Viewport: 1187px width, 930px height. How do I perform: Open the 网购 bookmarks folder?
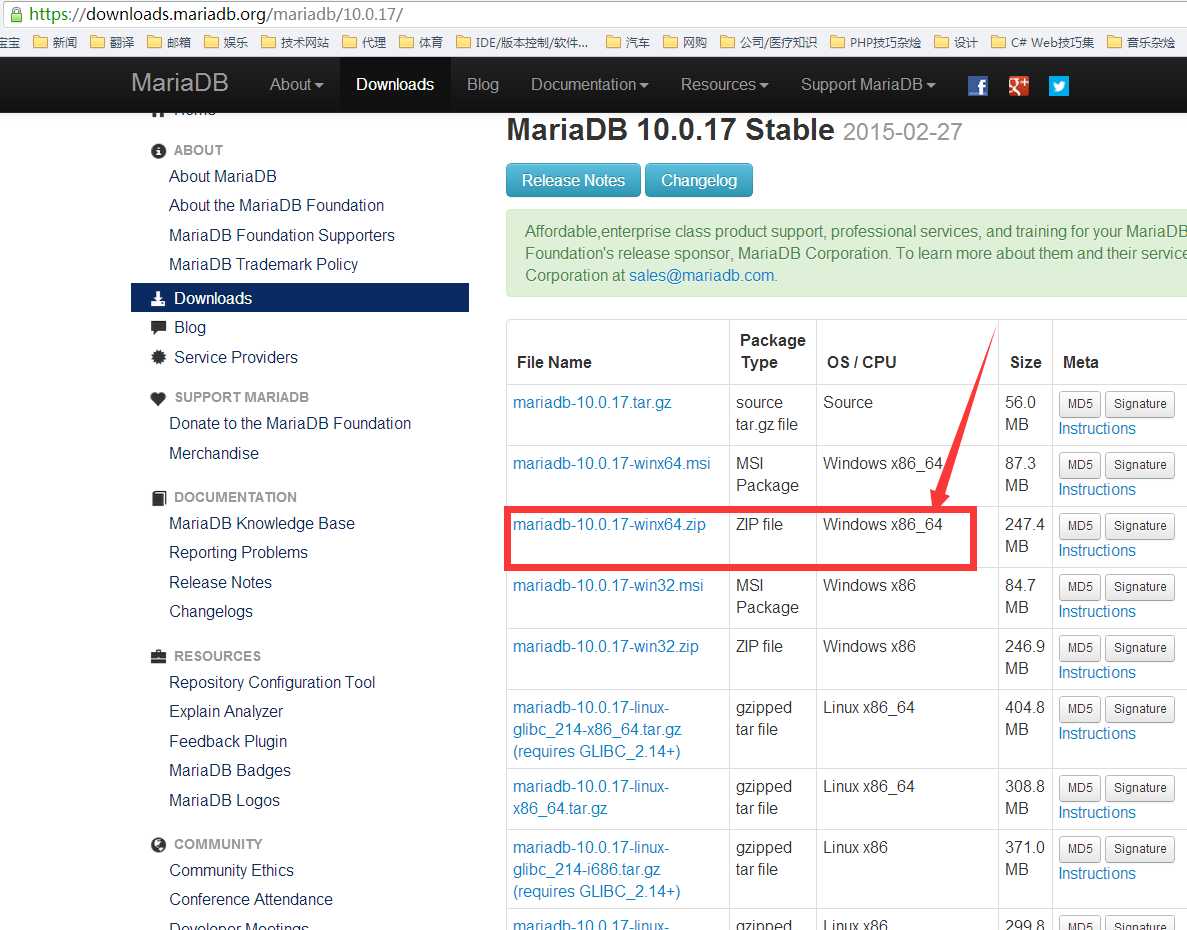click(684, 42)
